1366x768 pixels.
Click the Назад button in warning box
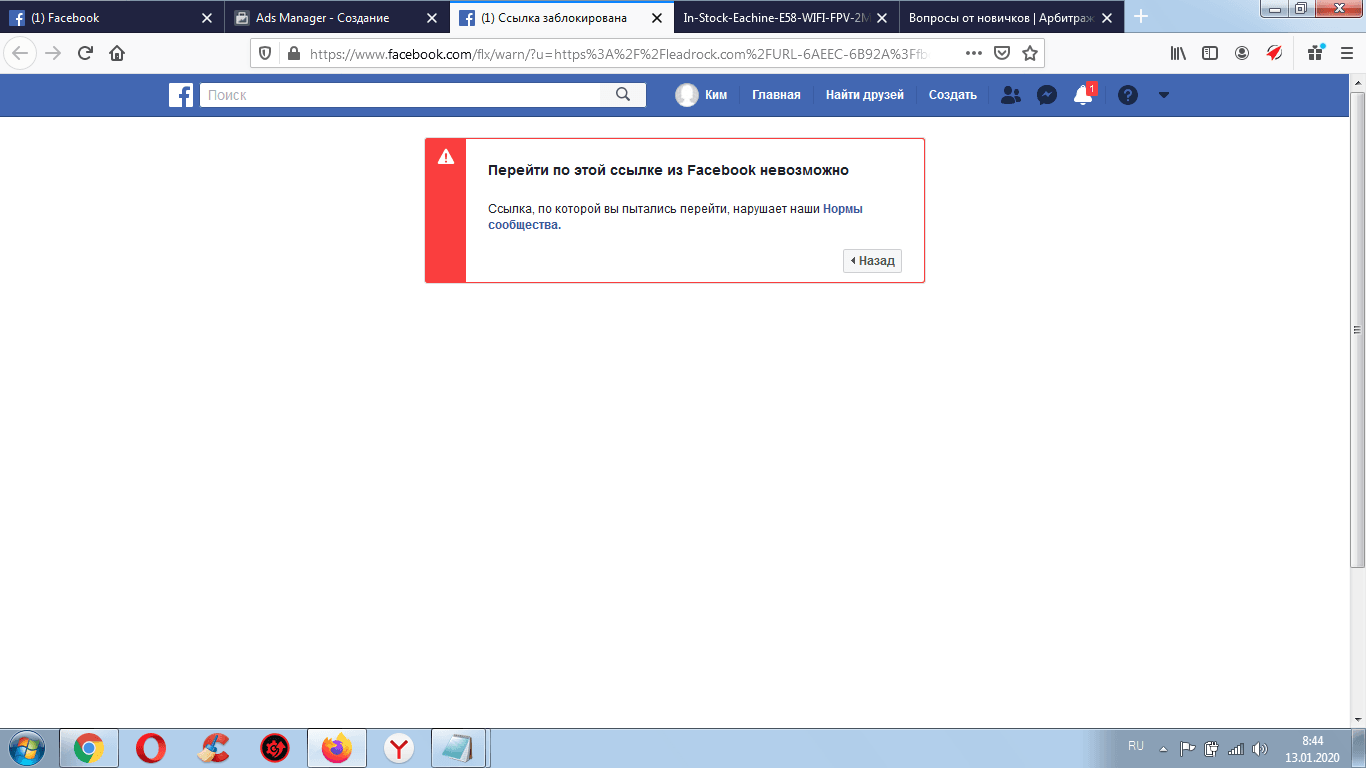pos(872,260)
